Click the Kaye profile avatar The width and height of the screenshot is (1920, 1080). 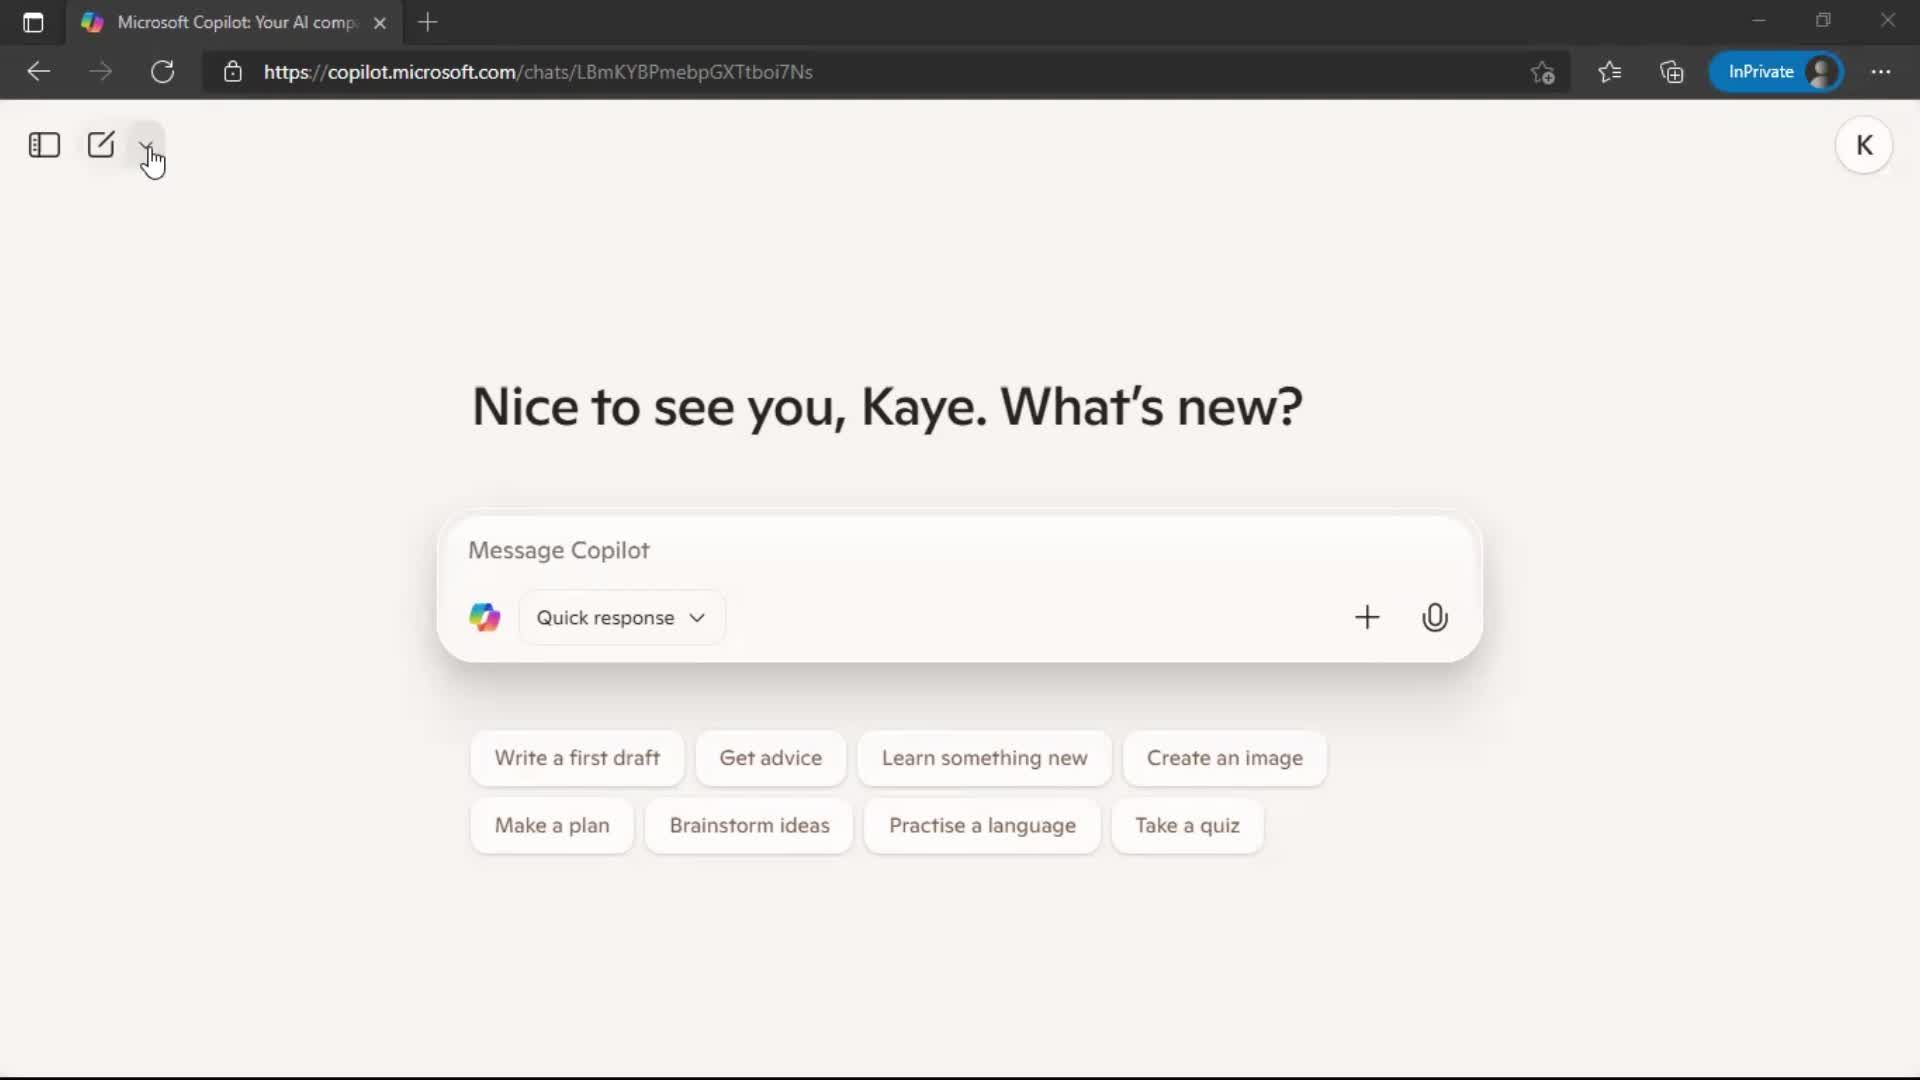click(1865, 144)
